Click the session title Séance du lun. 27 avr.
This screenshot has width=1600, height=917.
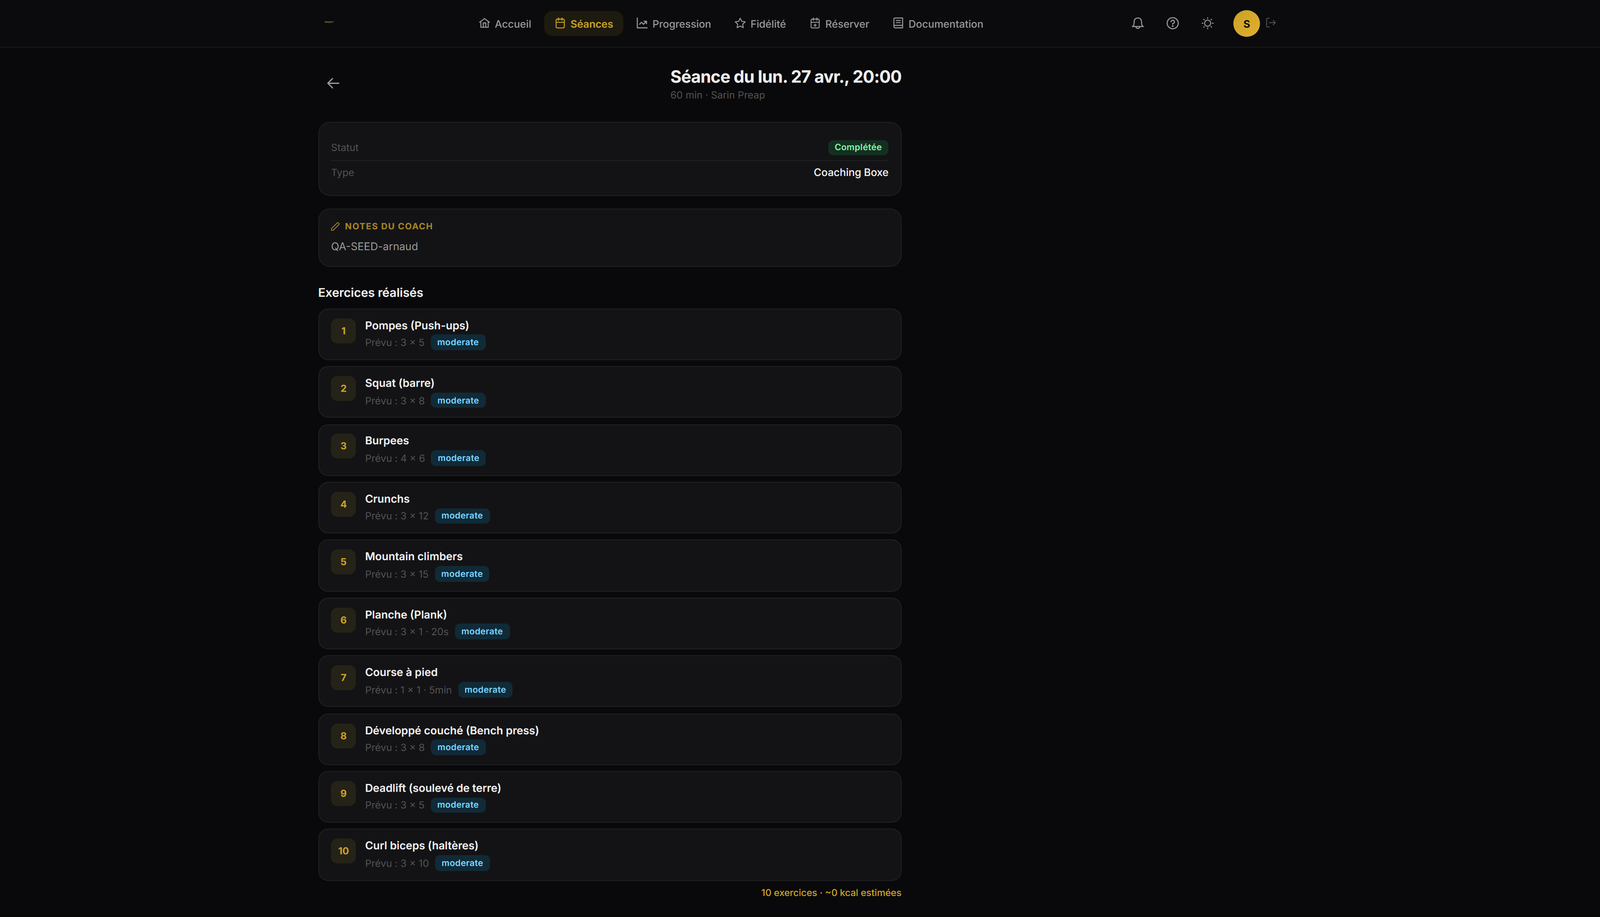786,77
